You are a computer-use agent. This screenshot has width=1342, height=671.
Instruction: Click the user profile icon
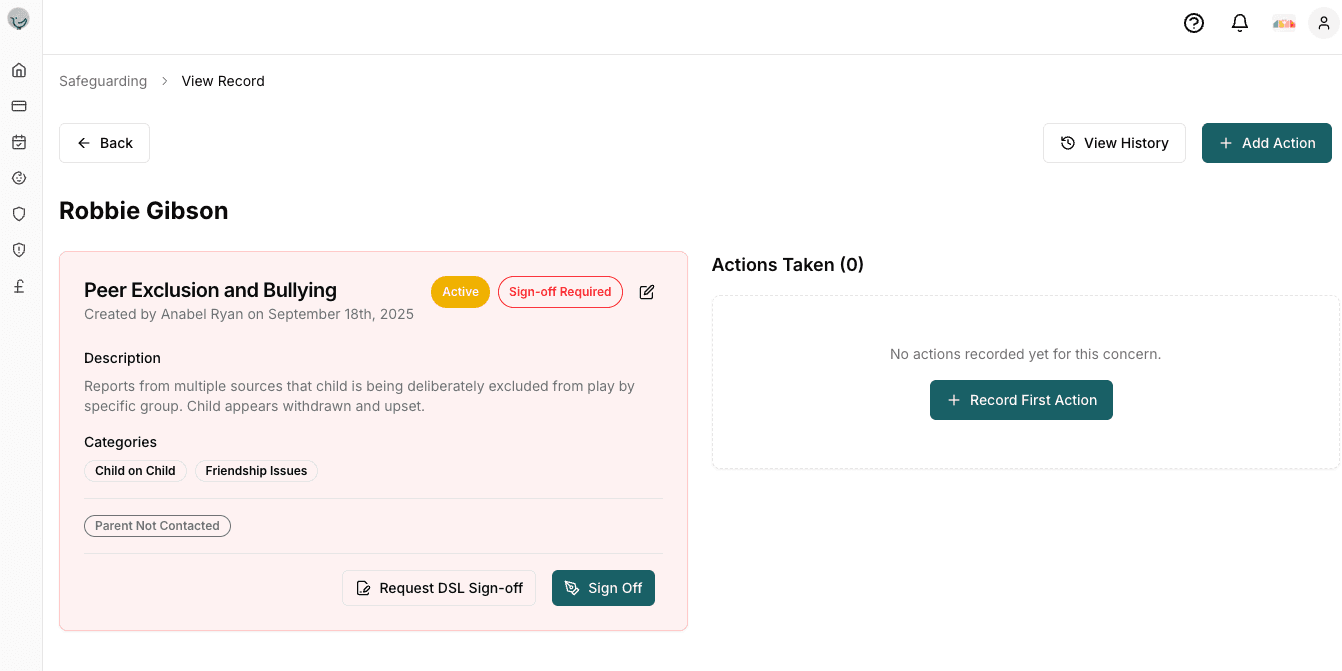[1323, 23]
